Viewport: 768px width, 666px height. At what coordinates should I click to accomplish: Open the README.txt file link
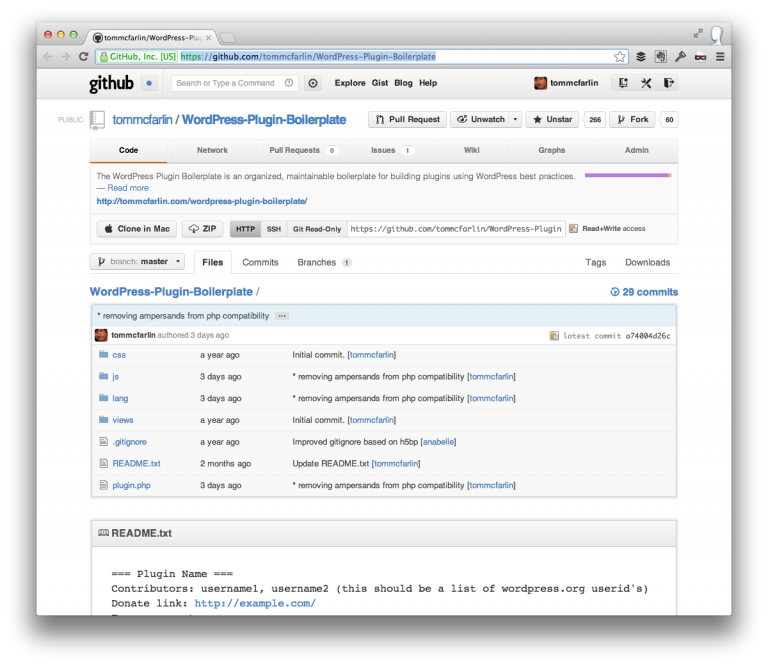[136, 463]
